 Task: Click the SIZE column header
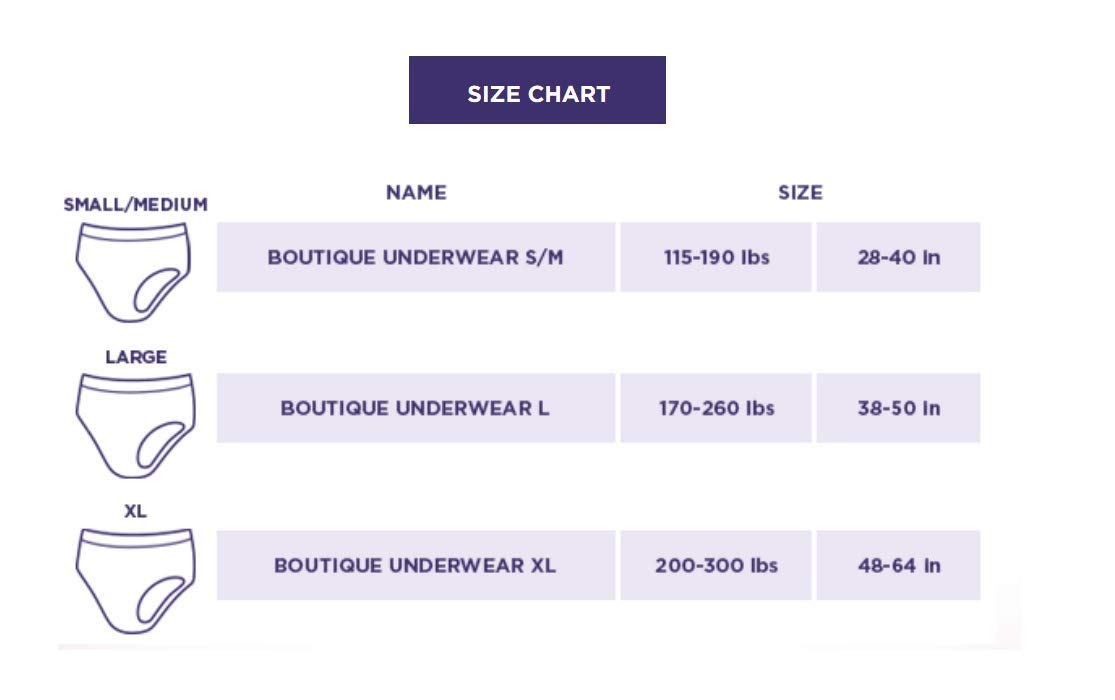click(x=800, y=192)
